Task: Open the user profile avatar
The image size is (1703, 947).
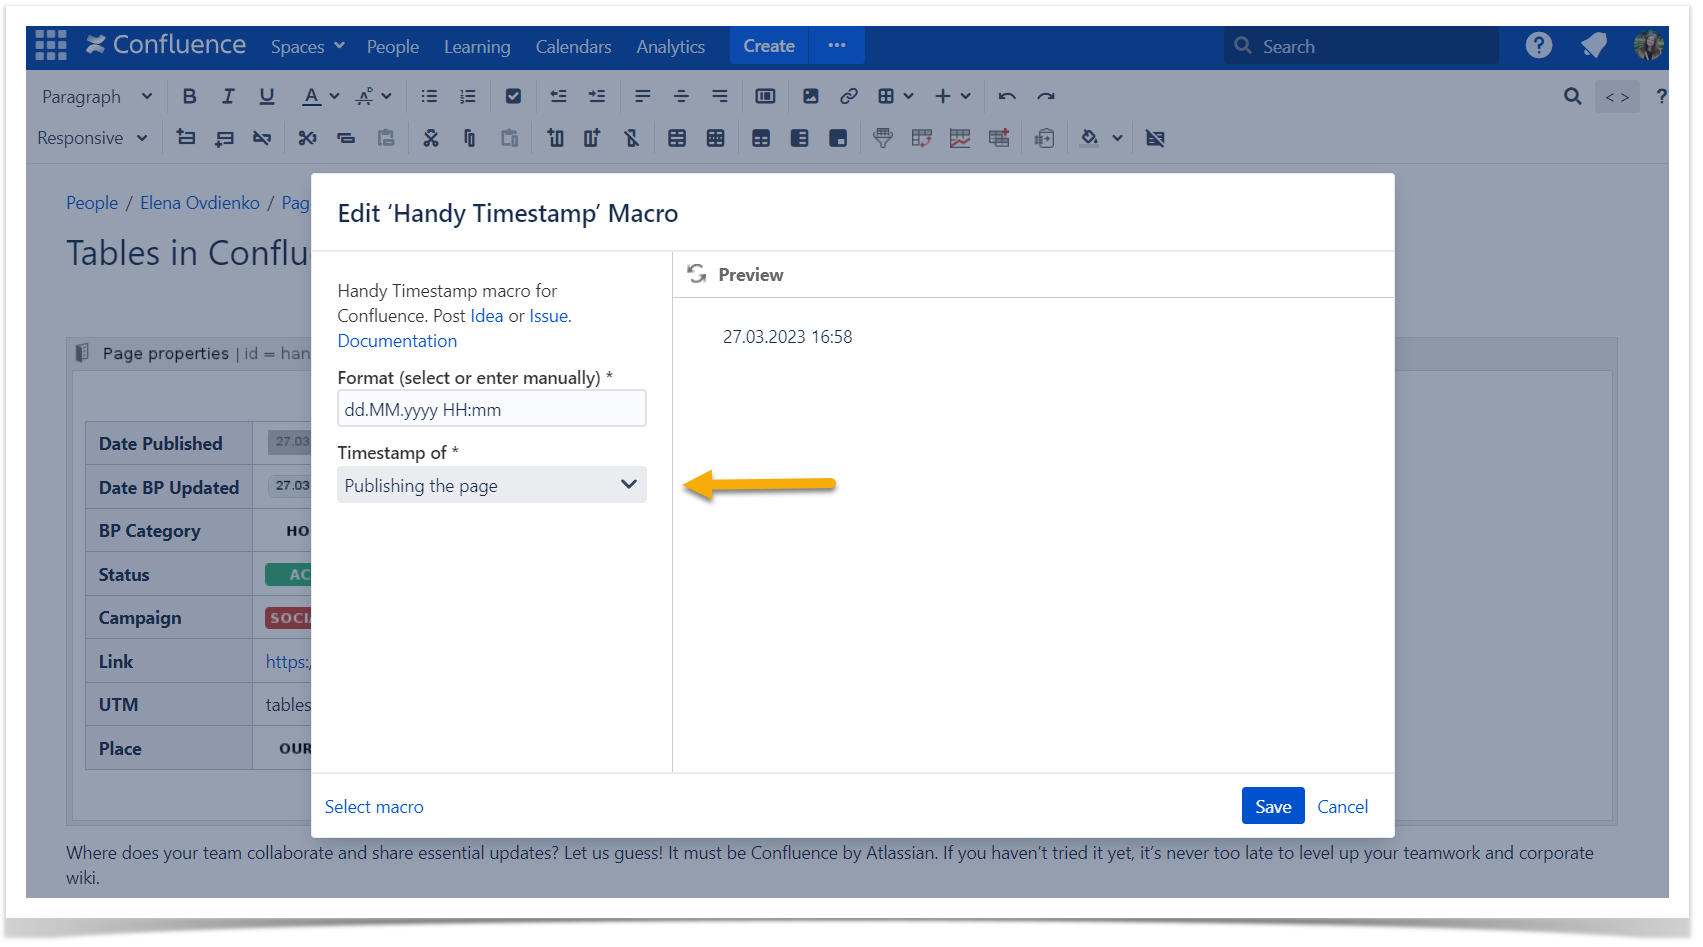Action: [x=1649, y=45]
